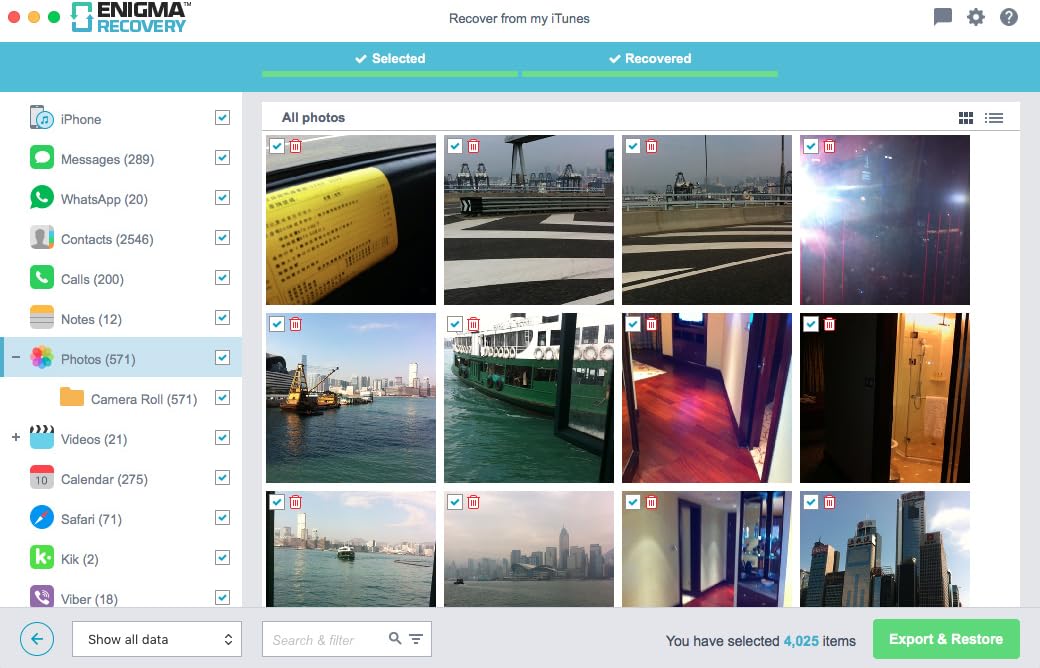Open the Camera Roll folder icon
Image resolution: width=1040 pixels, height=668 pixels.
72,397
